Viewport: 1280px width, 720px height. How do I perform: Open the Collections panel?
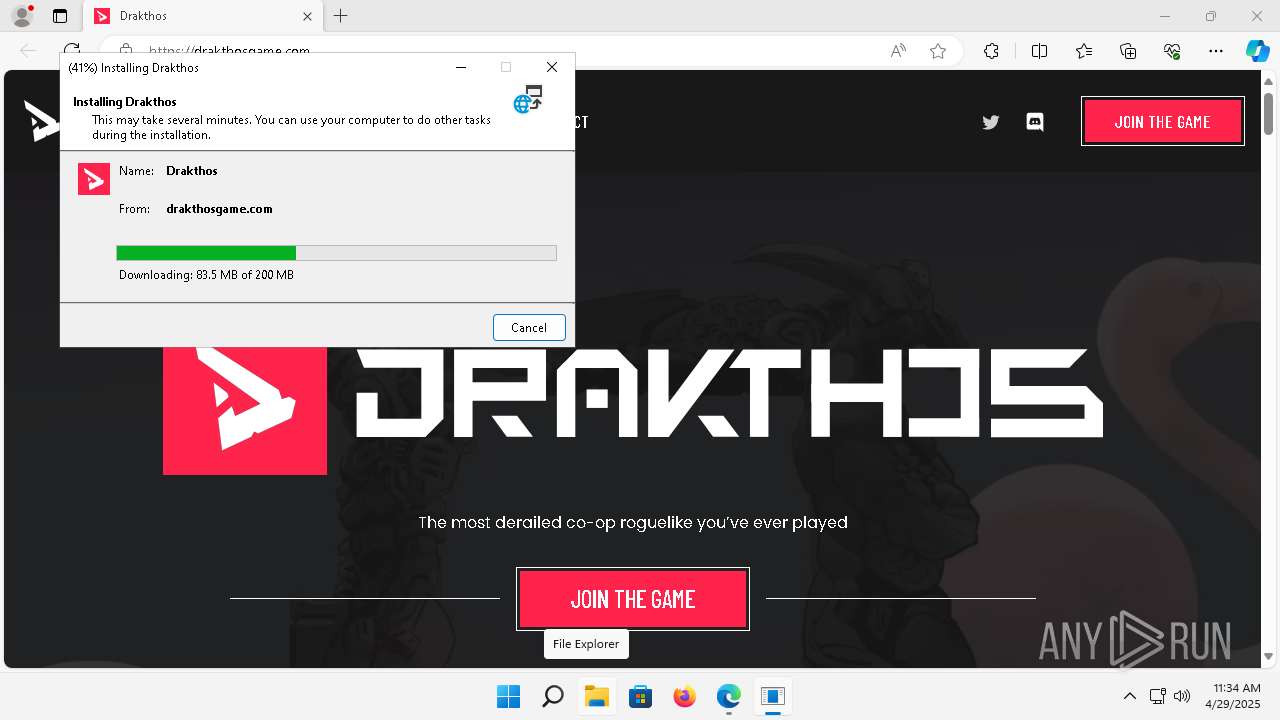click(x=1128, y=51)
